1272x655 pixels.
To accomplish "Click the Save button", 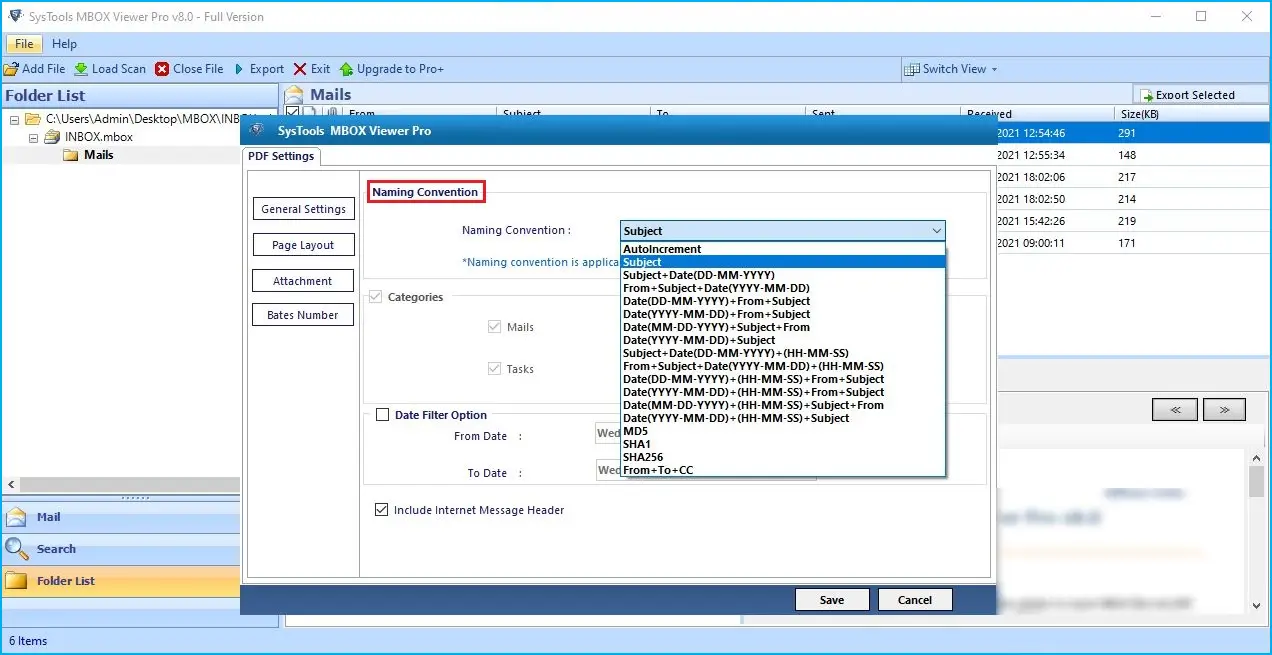I will click(832, 599).
